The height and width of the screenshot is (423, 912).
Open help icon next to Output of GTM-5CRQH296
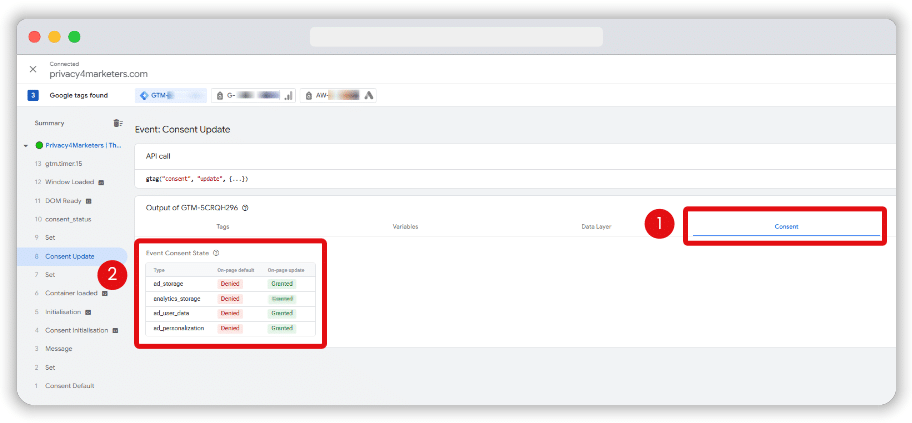click(245, 208)
